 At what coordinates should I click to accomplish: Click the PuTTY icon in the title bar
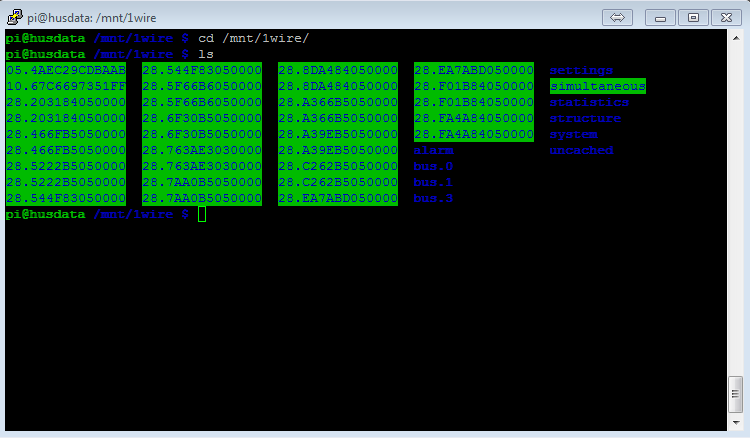click(14, 17)
